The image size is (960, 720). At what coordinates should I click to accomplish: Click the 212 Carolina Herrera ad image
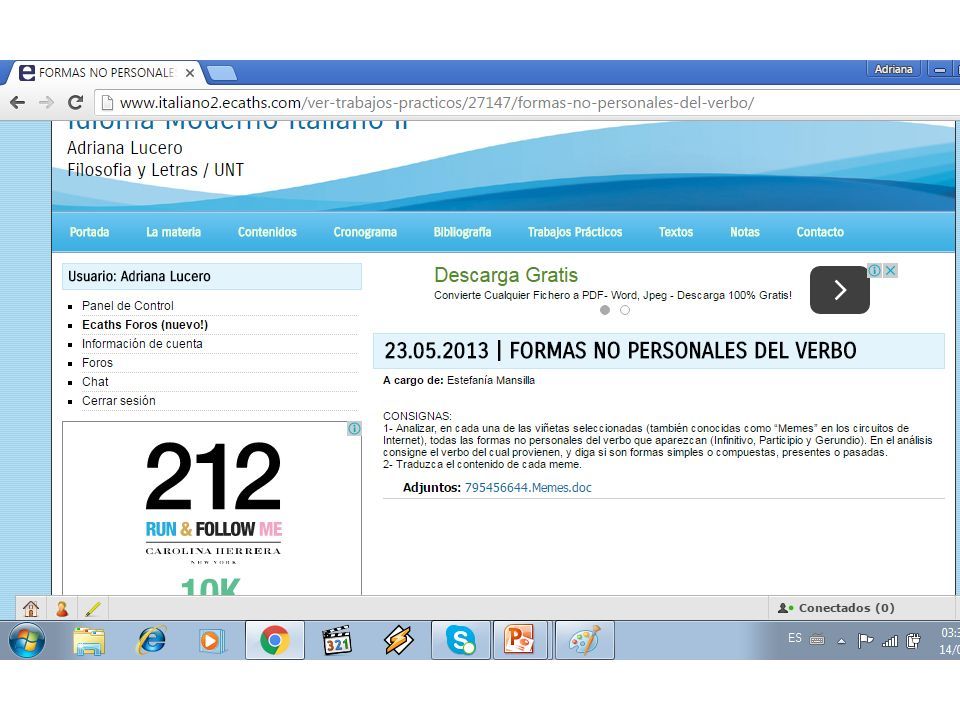[212, 508]
